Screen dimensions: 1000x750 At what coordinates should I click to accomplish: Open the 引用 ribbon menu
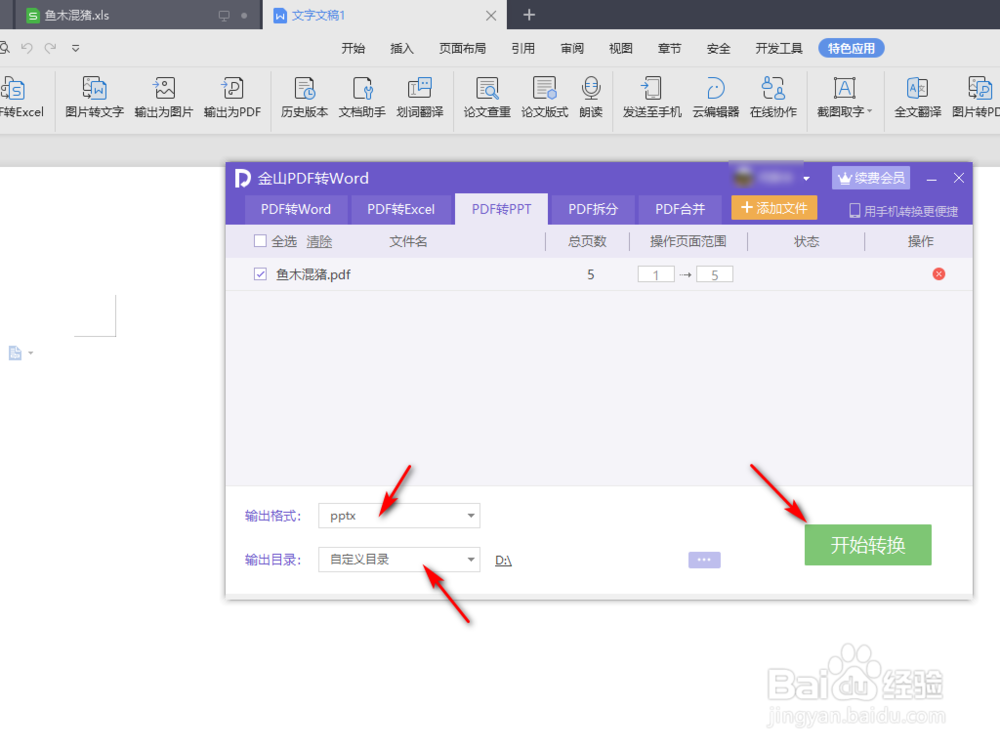pyautogui.click(x=523, y=48)
